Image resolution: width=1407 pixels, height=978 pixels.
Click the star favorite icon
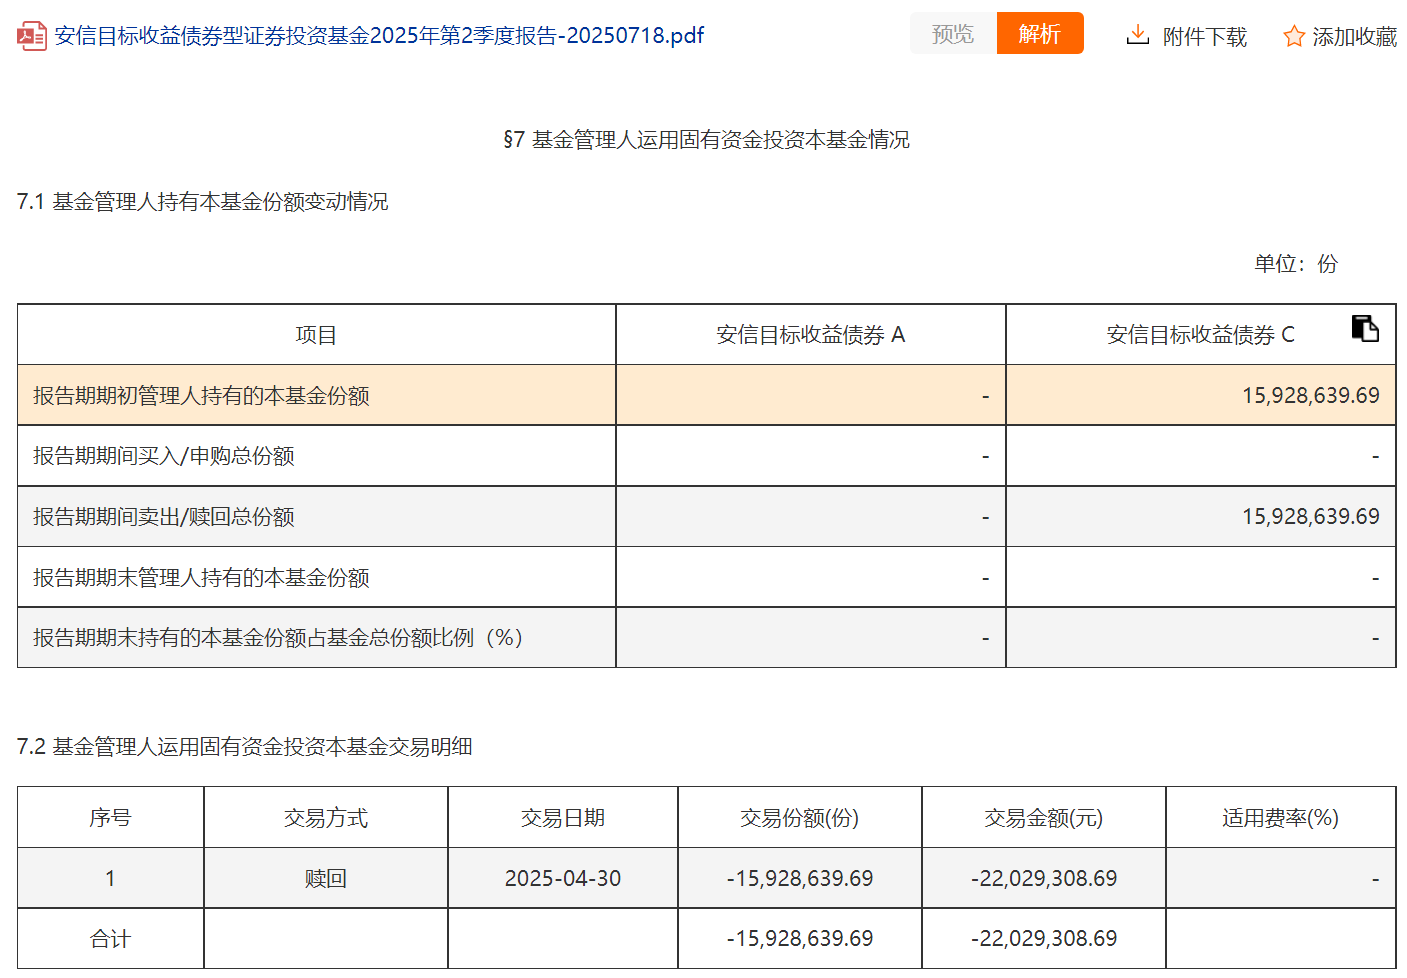coord(1294,36)
